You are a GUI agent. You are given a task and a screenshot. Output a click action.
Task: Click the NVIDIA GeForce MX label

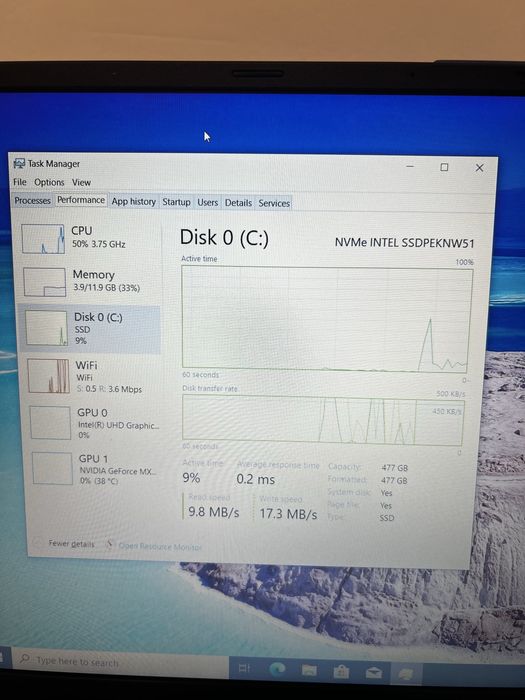click(118, 471)
